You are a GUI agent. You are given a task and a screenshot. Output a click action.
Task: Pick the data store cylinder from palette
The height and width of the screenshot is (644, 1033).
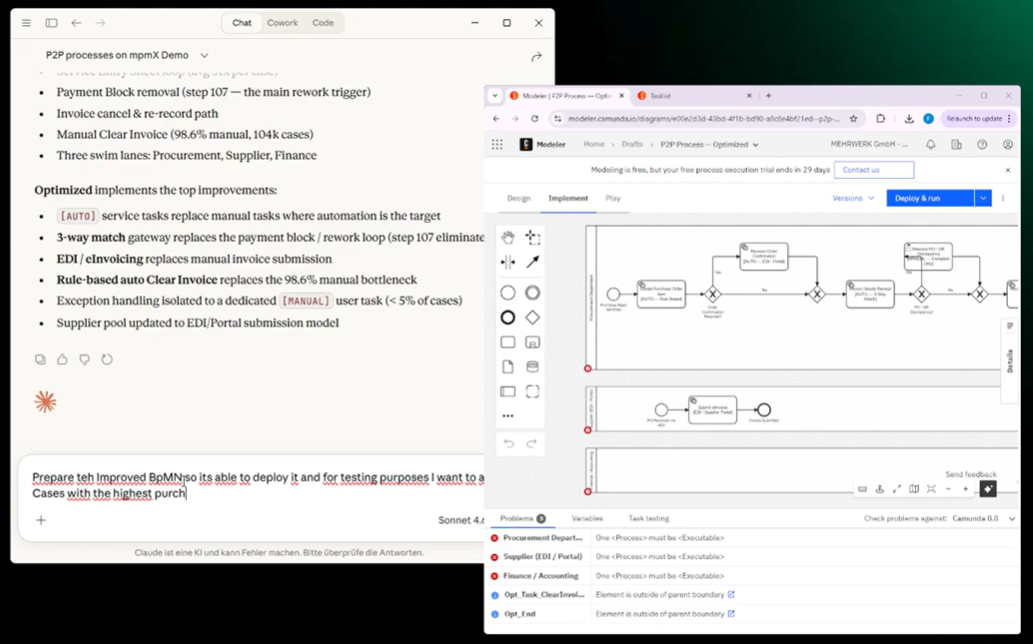pos(532,367)
